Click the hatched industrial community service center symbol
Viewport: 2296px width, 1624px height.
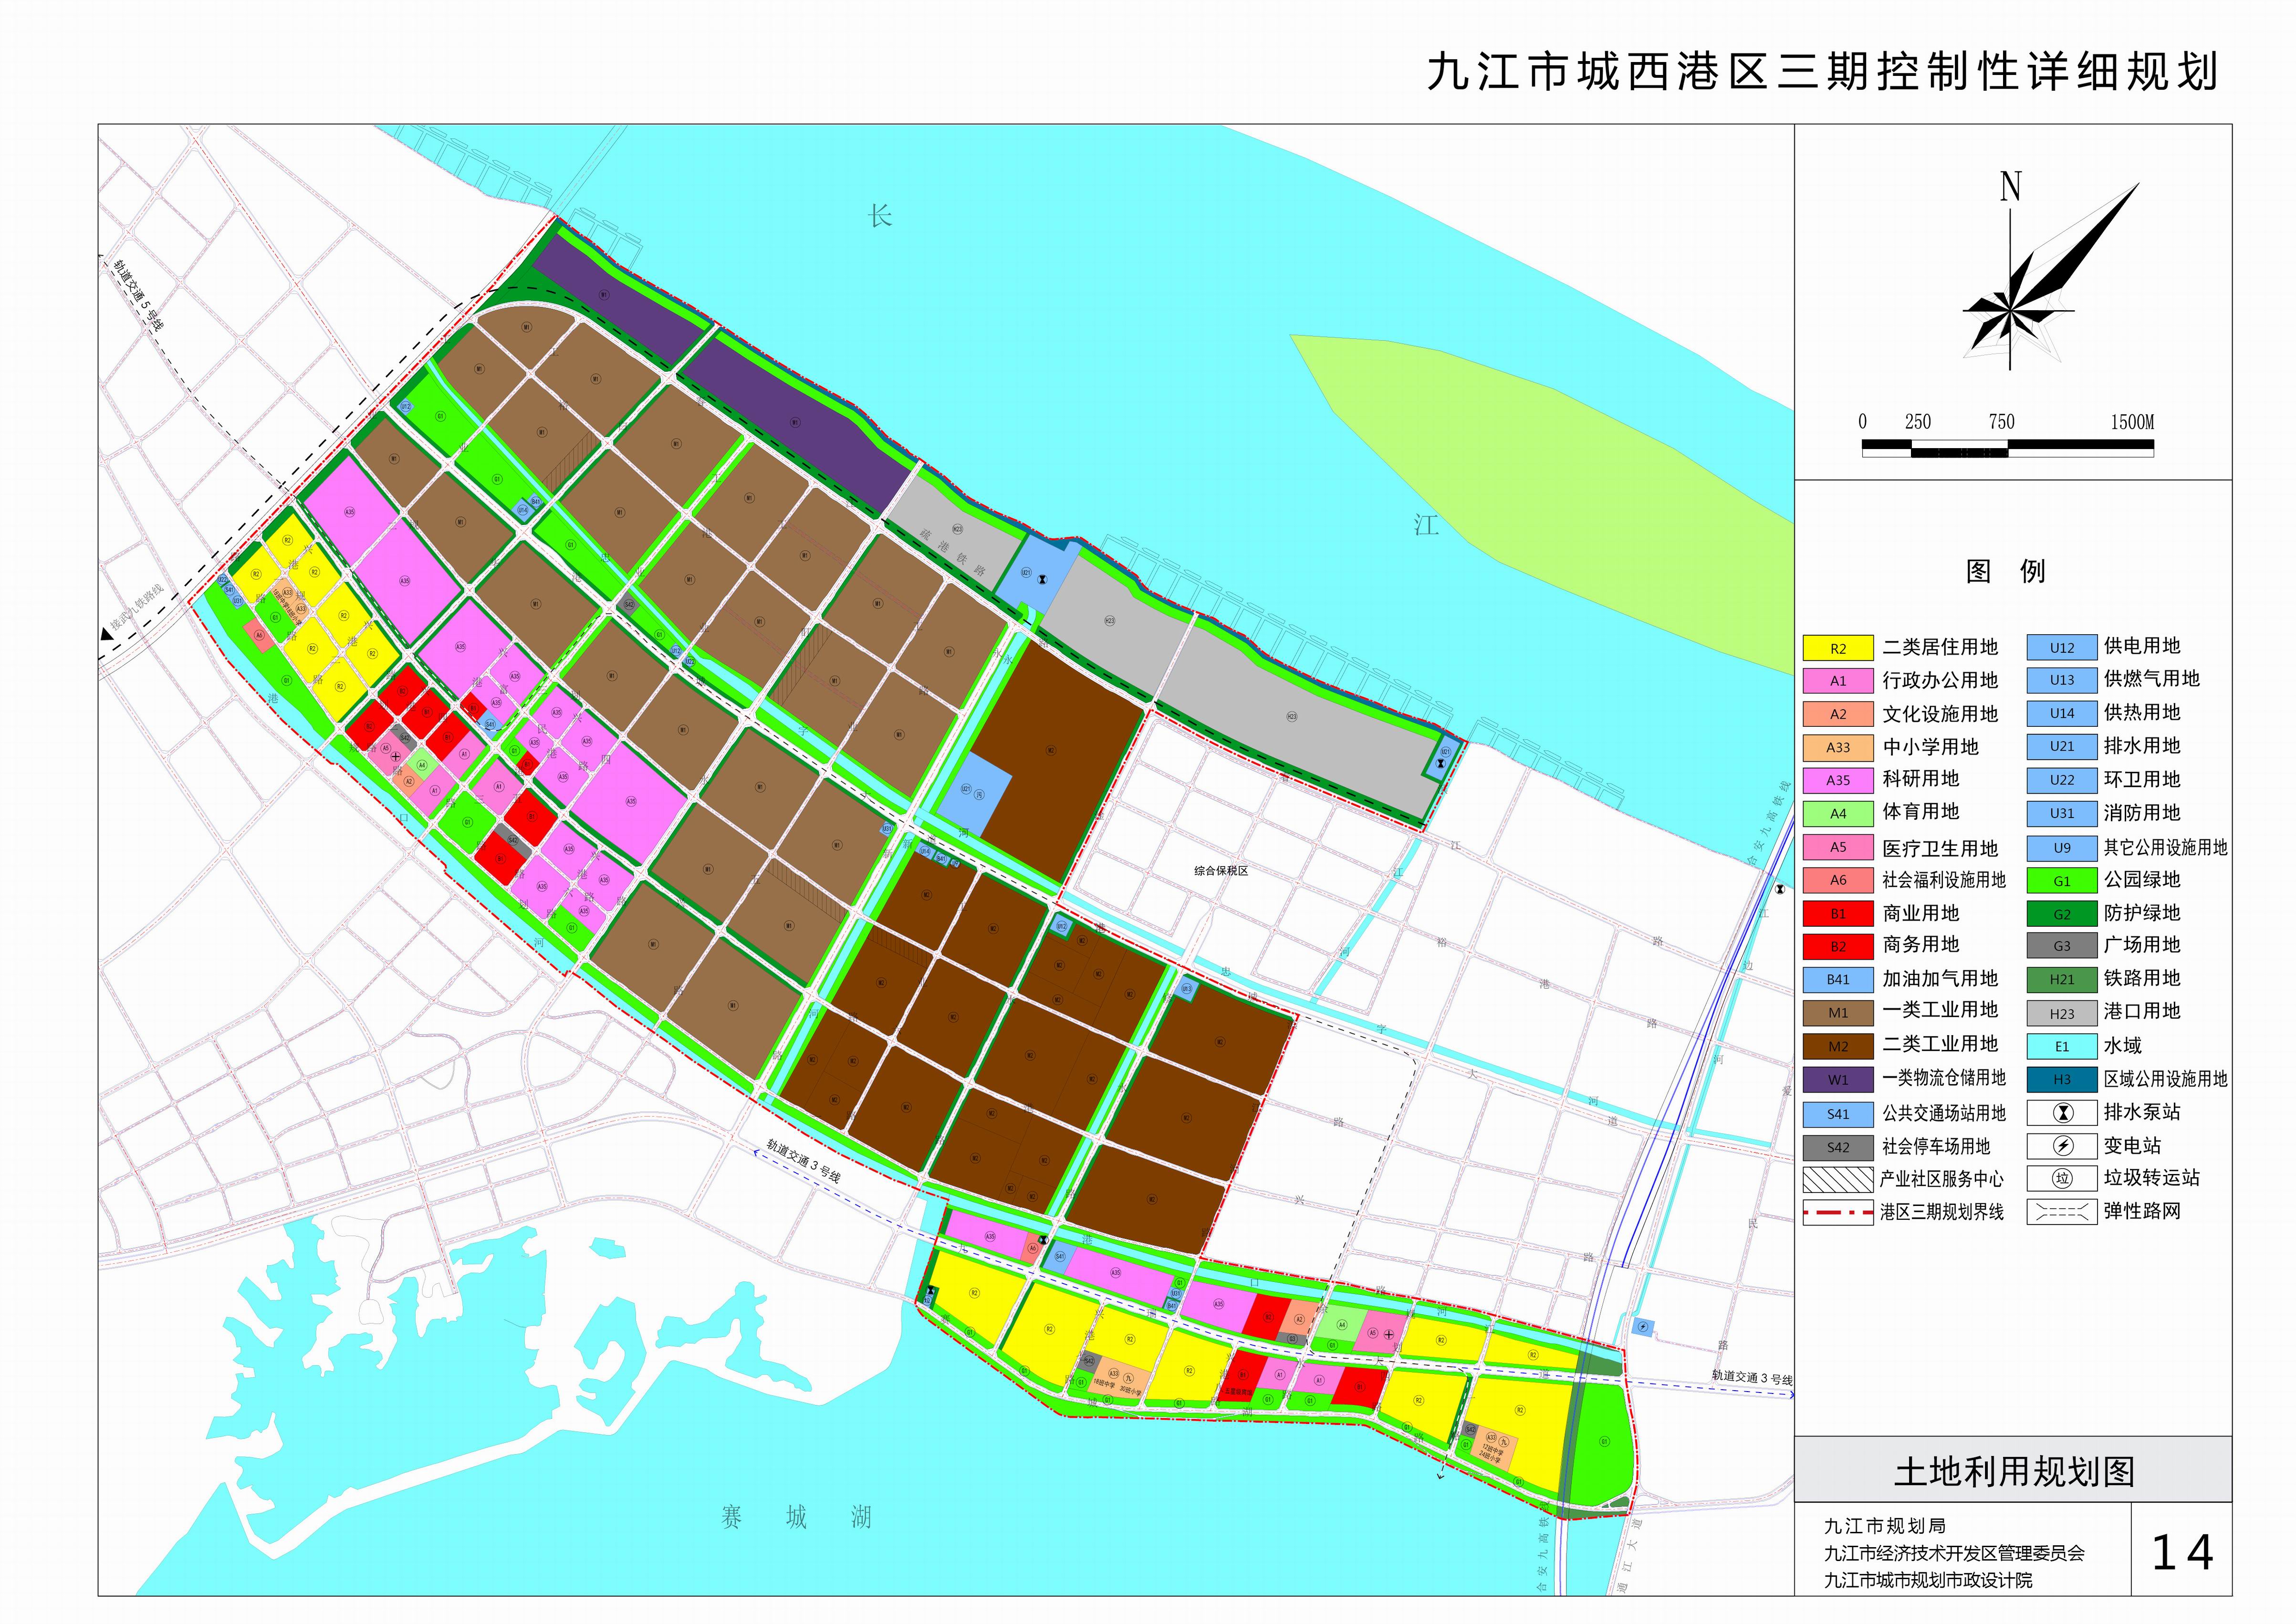point(1838,1179)
